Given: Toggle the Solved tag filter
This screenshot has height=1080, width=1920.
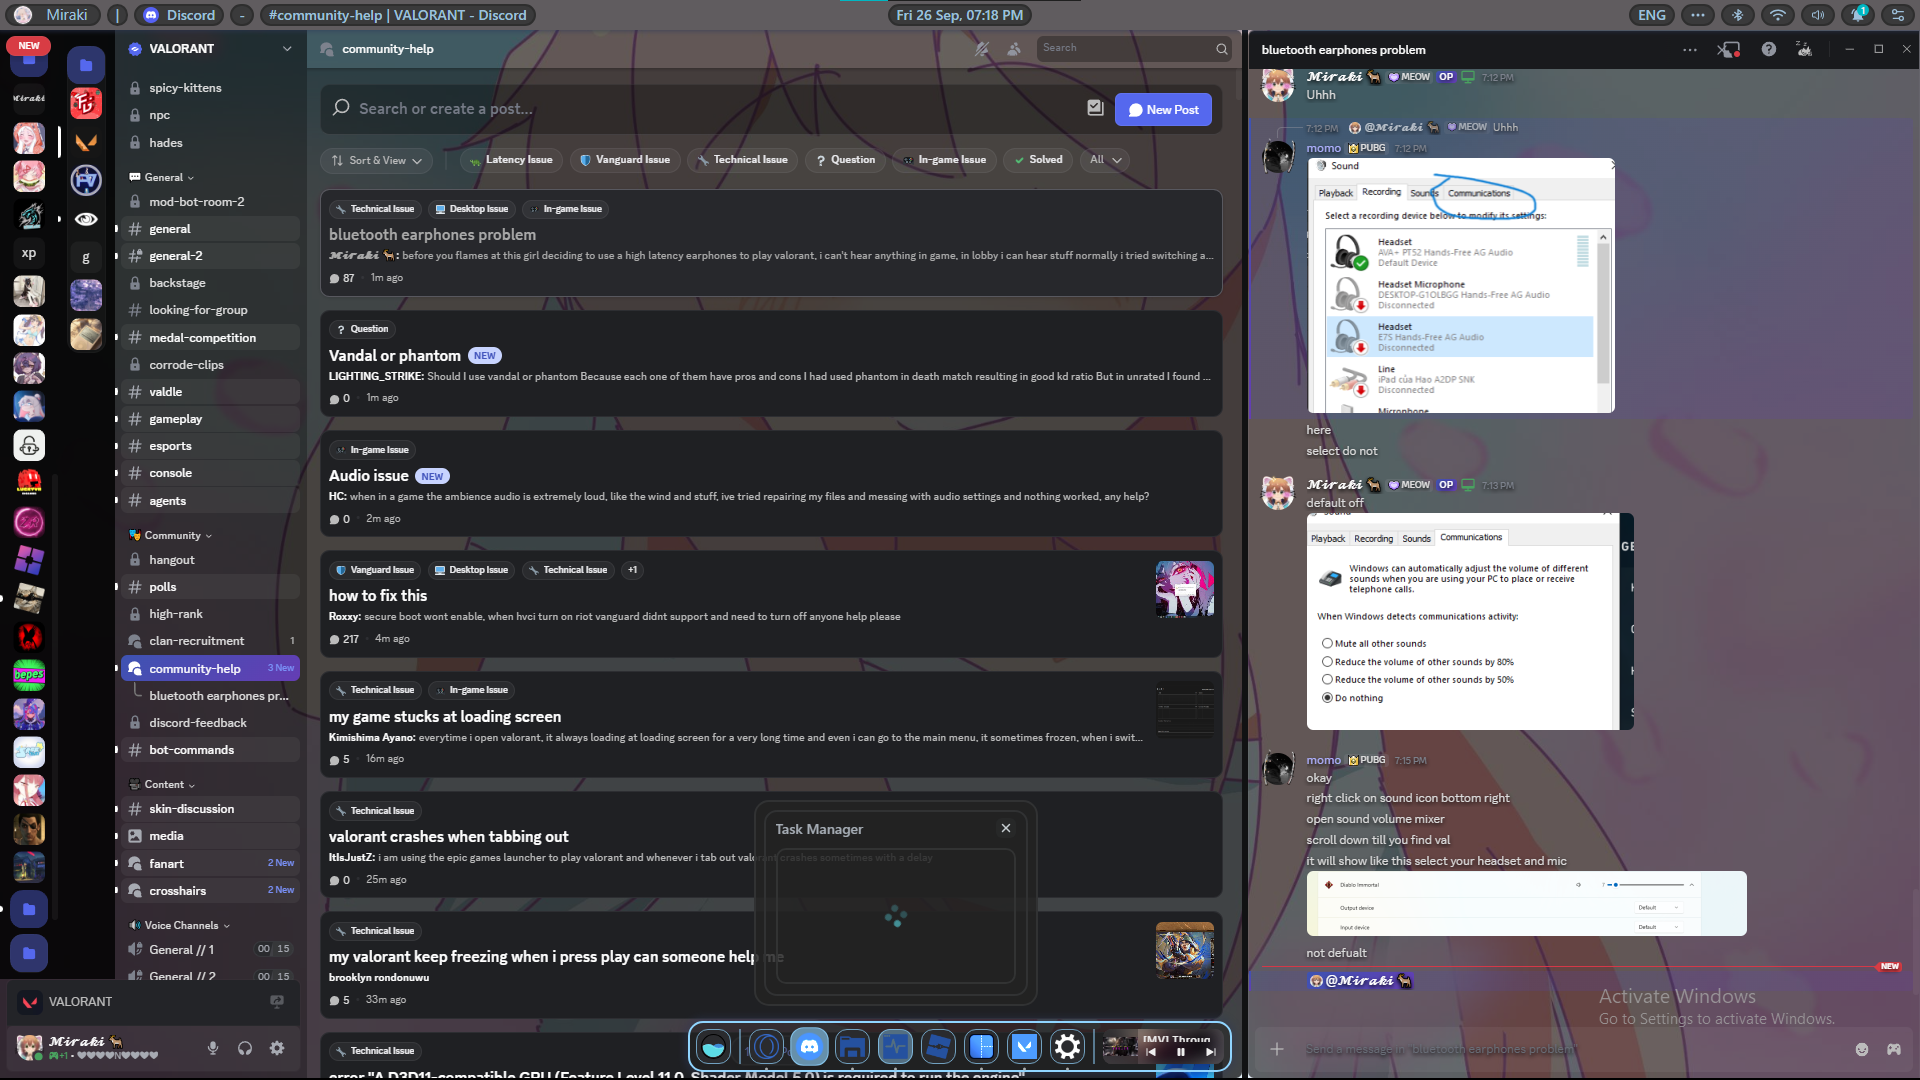Looking at the screenshot, I should (x=1038, y=160).
